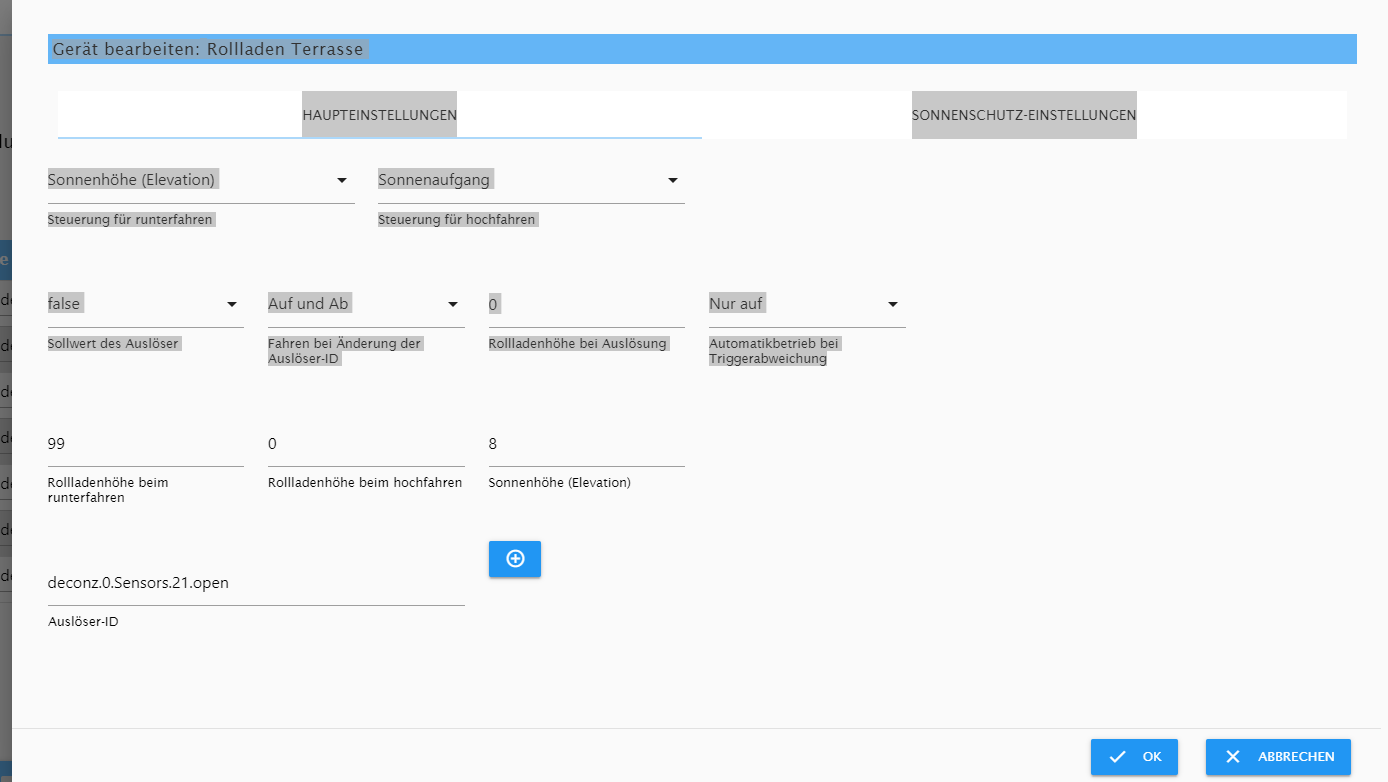Confirm the dialog with OK
Screen dimensions: 1388x782
1134,757
